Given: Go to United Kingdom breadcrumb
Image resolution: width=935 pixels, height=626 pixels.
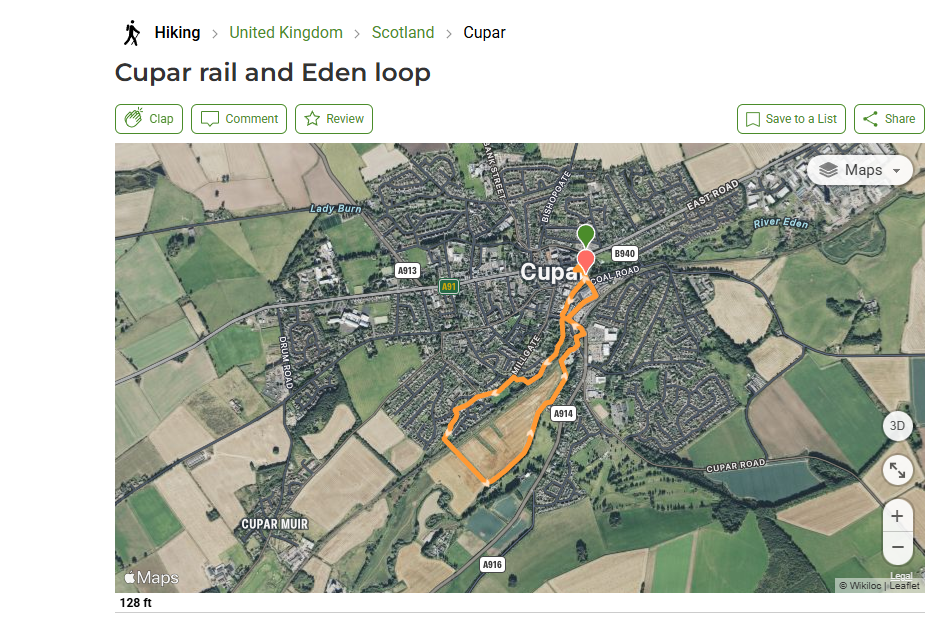Looking at the screenshot, I should [286, 33].
